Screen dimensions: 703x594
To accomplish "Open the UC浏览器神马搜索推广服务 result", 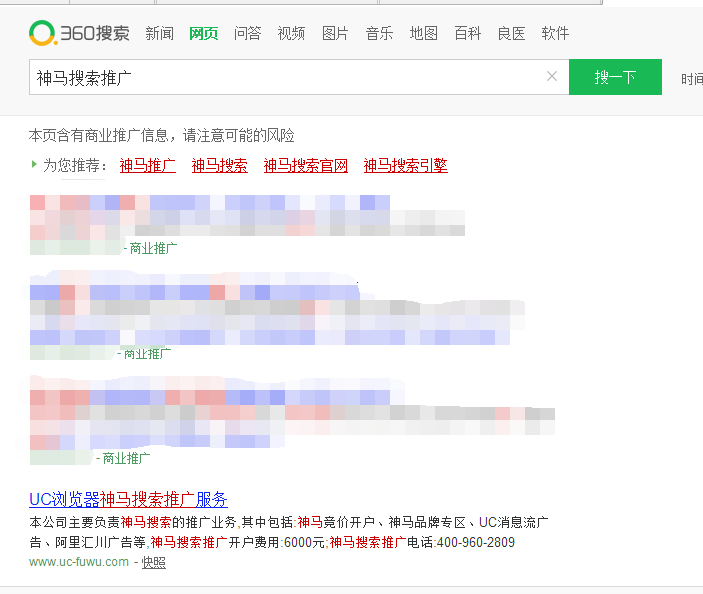I will [128, 499].
